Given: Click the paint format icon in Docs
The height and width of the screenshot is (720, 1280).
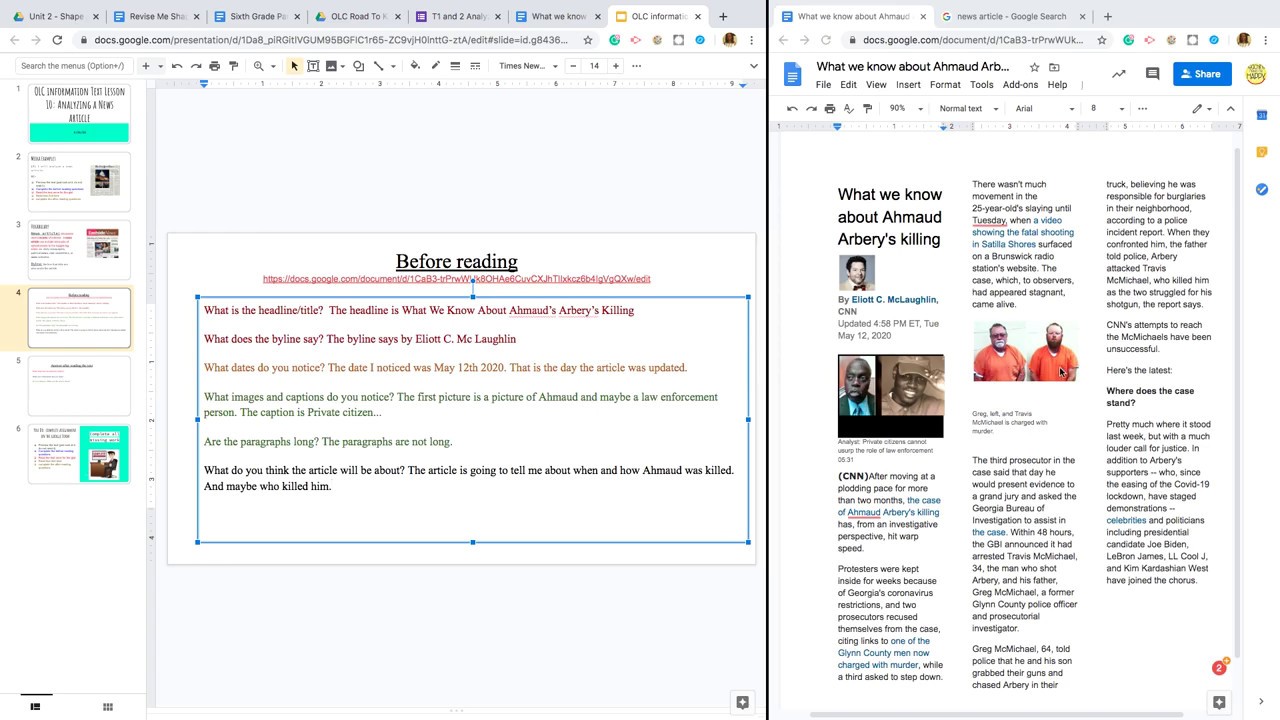Looking at the screenshot, I should coord(867,108).
